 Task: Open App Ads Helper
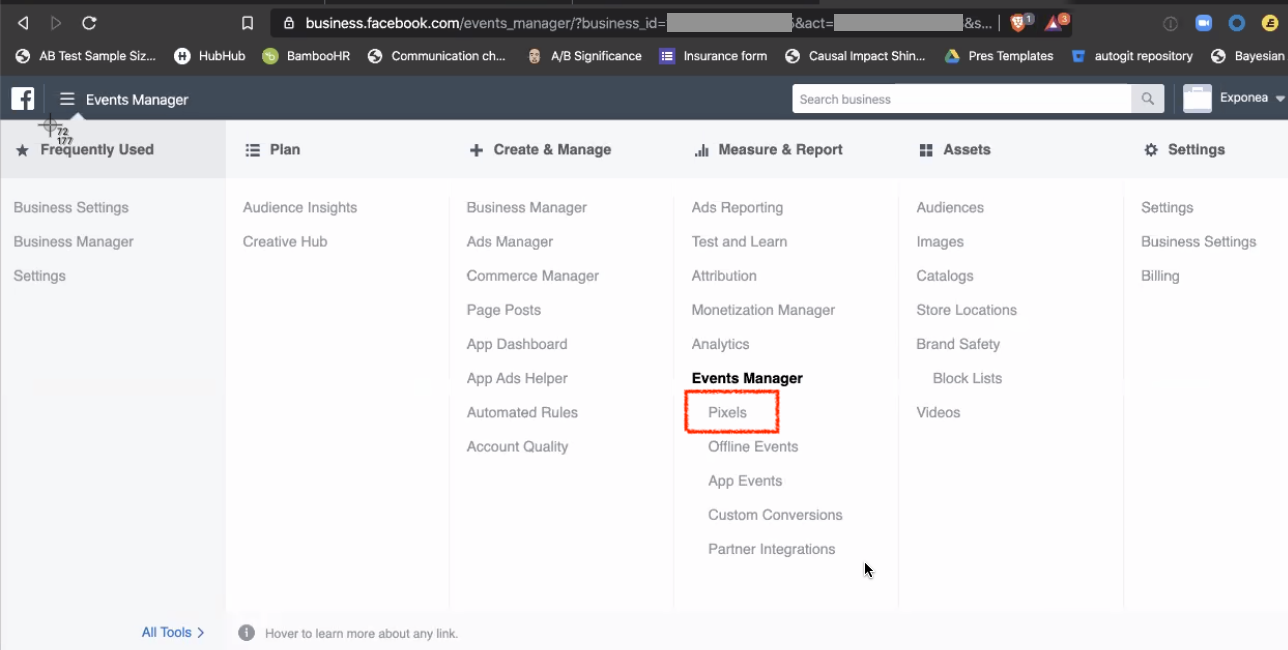[x=517, y=378]
